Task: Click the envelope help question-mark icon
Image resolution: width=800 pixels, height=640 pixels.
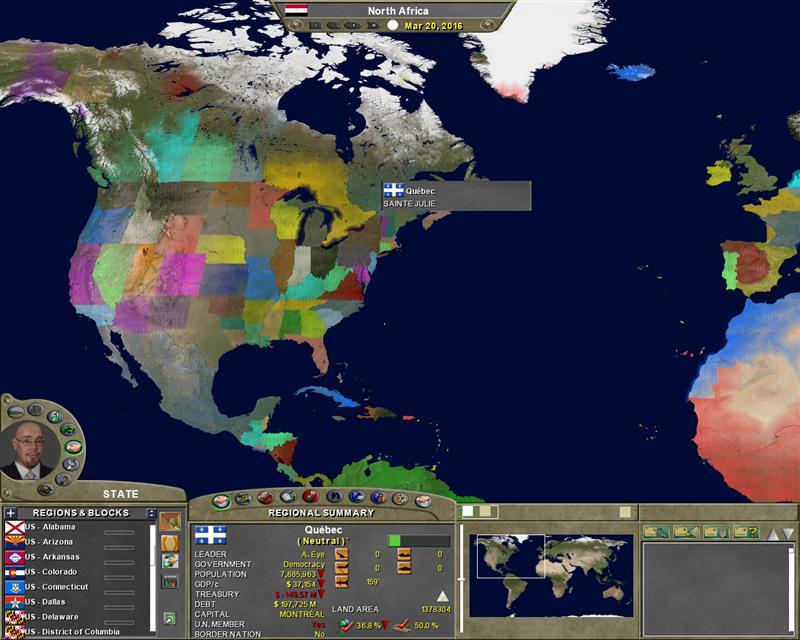Action: coord(745,532)
